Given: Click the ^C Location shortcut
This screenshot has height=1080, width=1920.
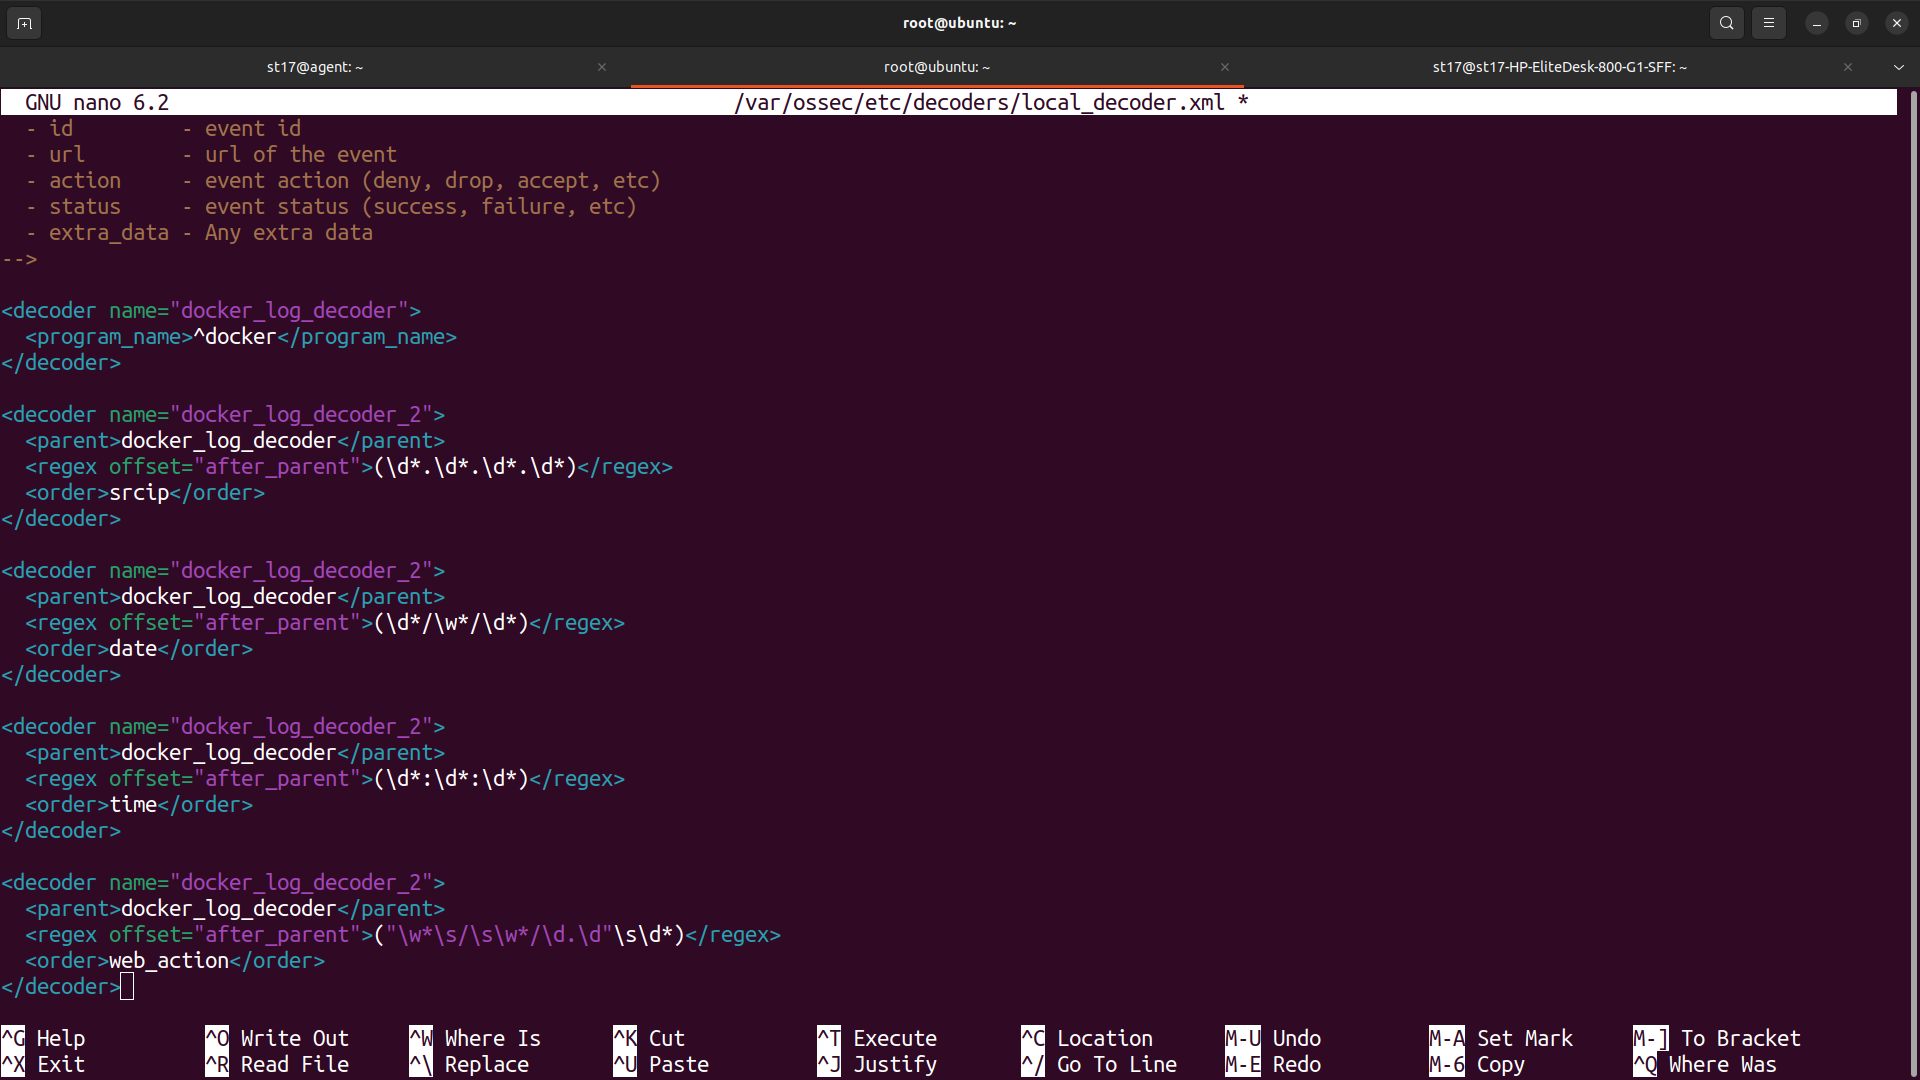Looking at the screenshot, I should 1087,1038.
